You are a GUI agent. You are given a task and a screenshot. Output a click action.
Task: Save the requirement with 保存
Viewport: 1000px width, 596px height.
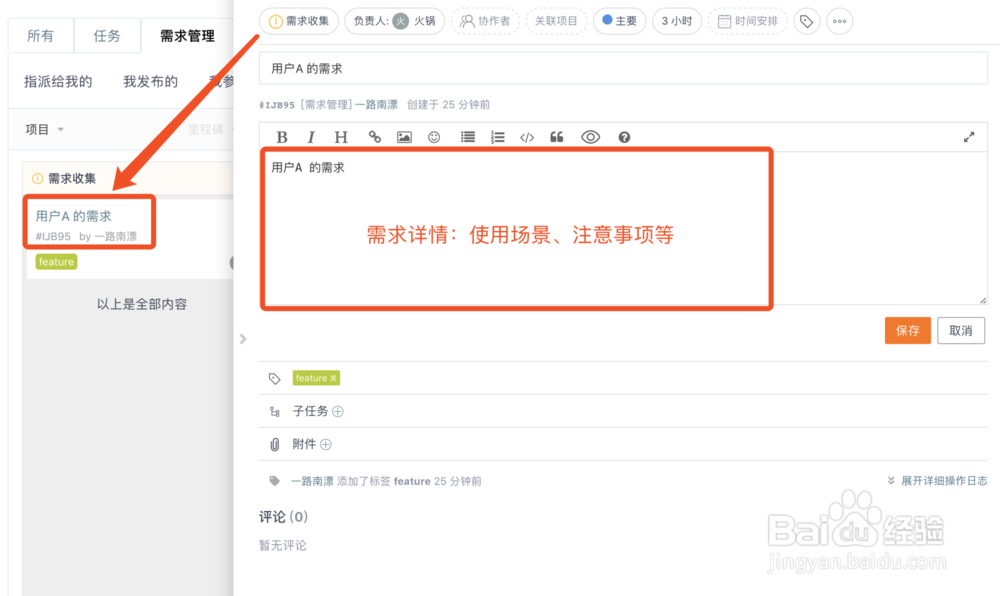(907, 330)
